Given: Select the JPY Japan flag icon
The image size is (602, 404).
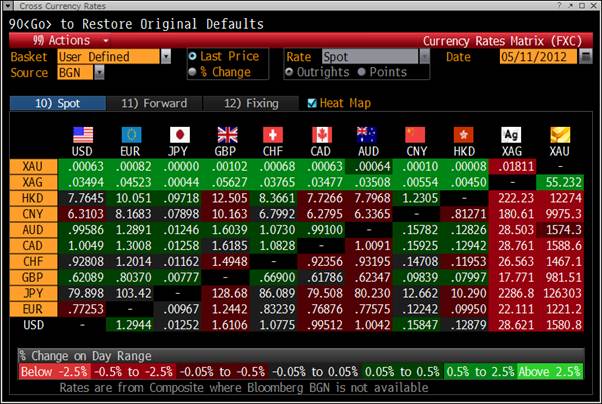Looking at the screenshot, I should 179,134.
